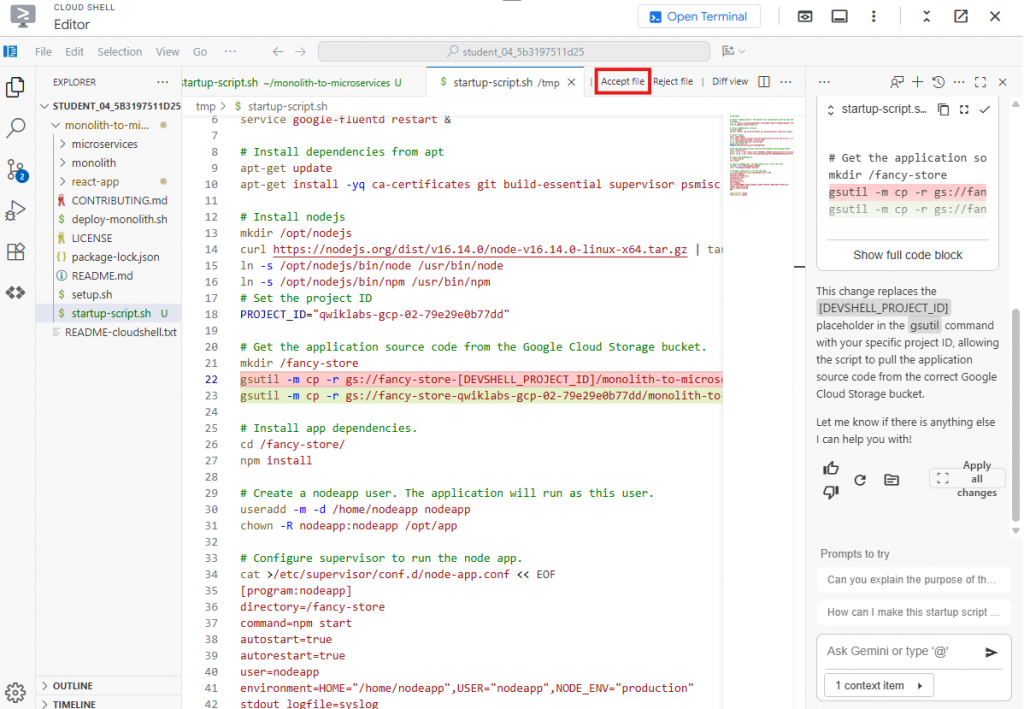Click the student_04_5b3197511d25 search box
The image size is (1024, 709).
tap(514, 52)
